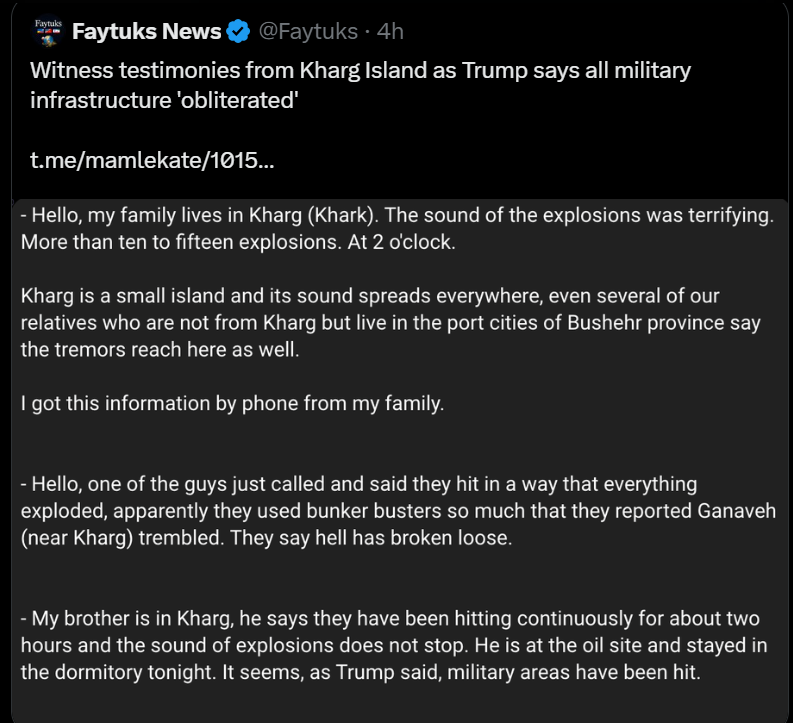Open the Faytuks News display name

point(146,31)
